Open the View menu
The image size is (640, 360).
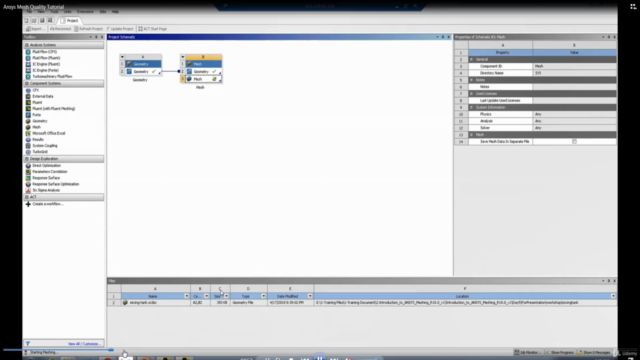pyautogui.click(x=42, y=12)
